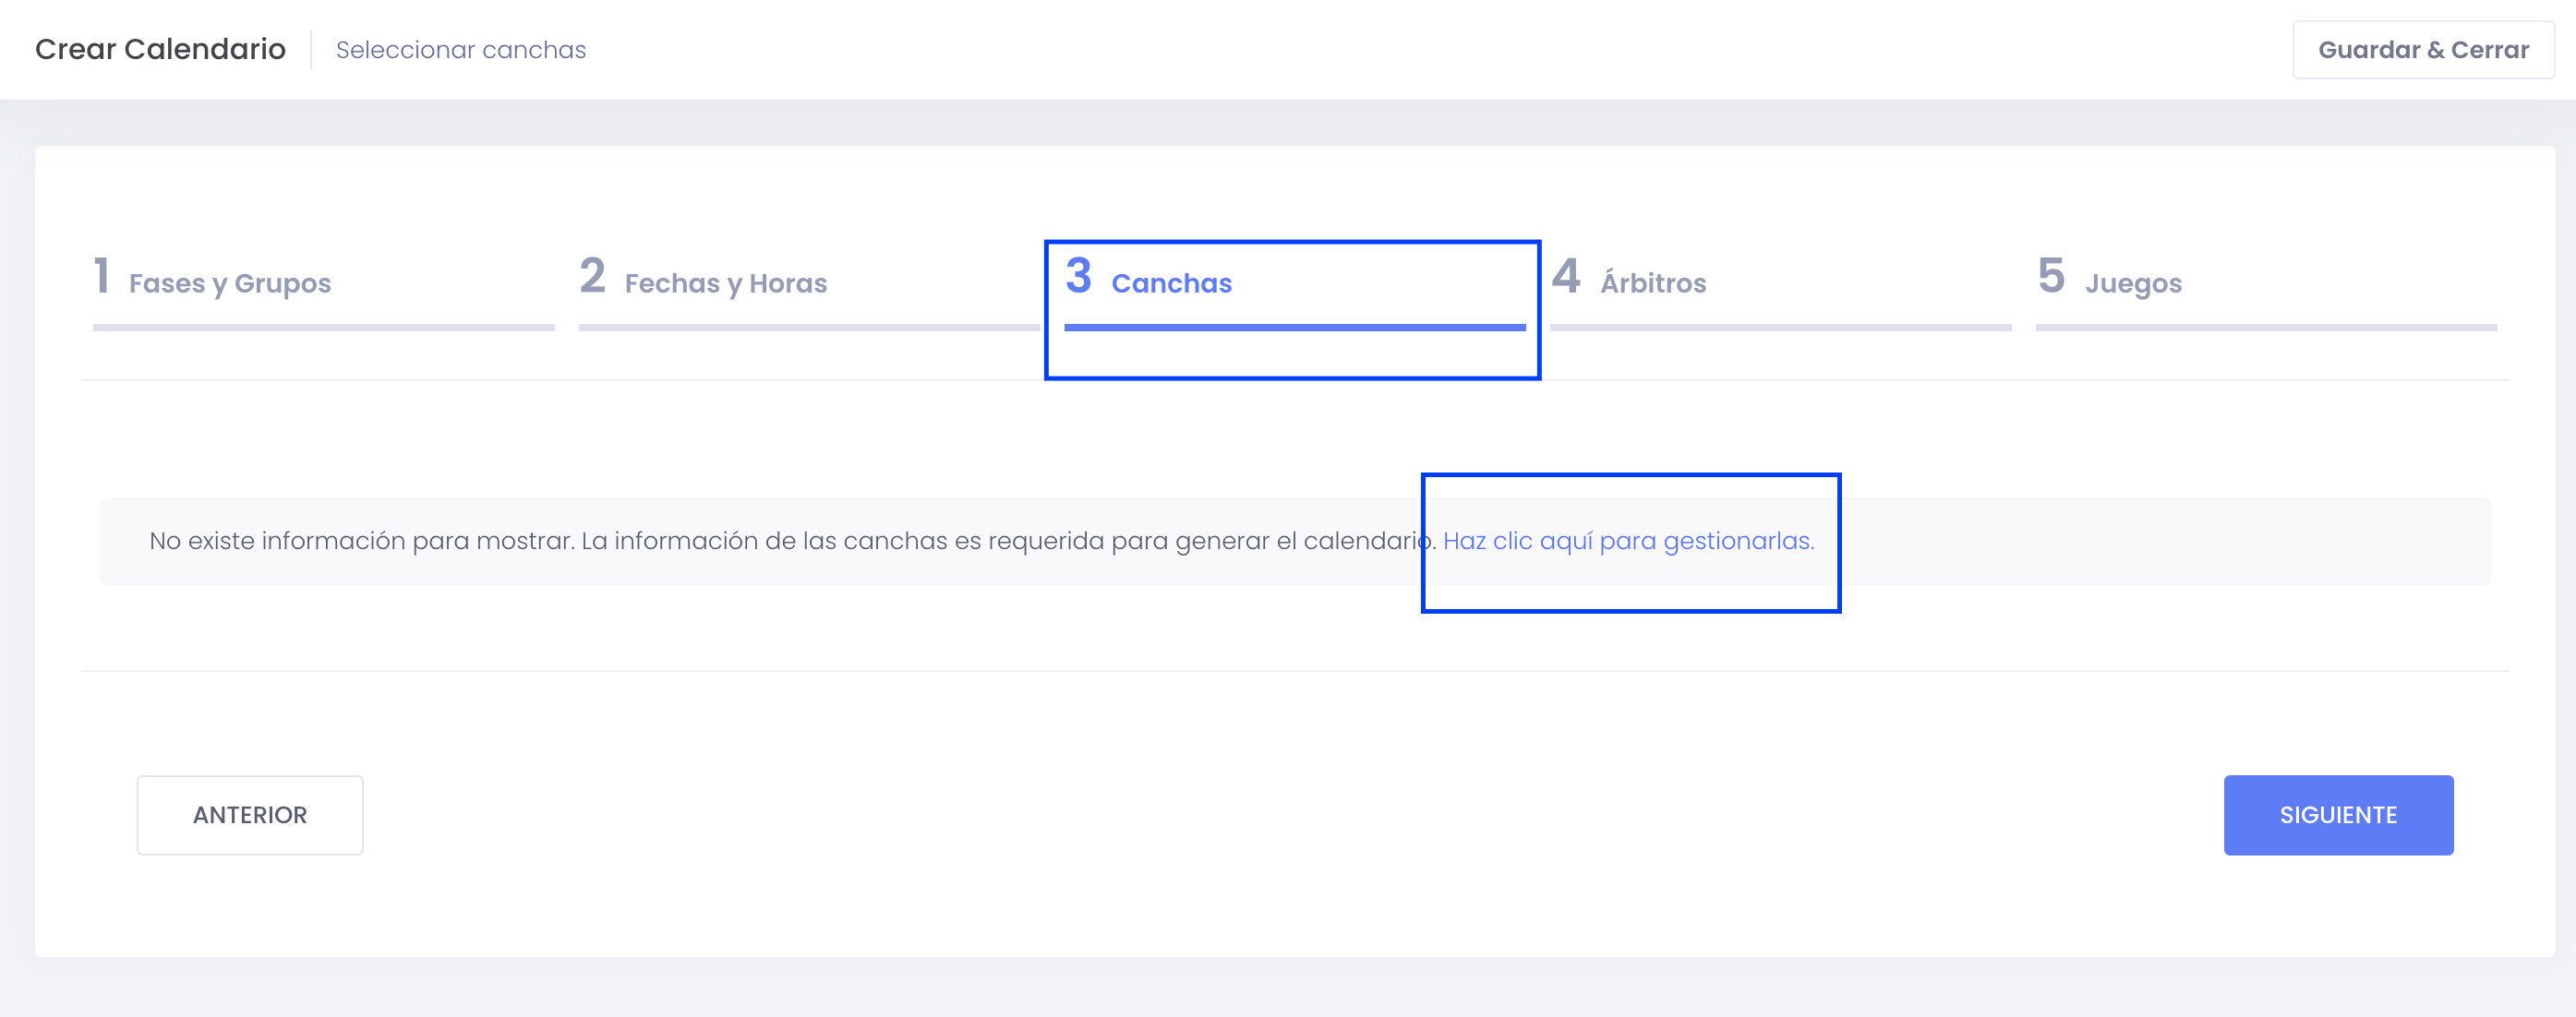Open the Fechas y Horas step
This screenshot has height=1017, width=2576.
tap(726, 284)
